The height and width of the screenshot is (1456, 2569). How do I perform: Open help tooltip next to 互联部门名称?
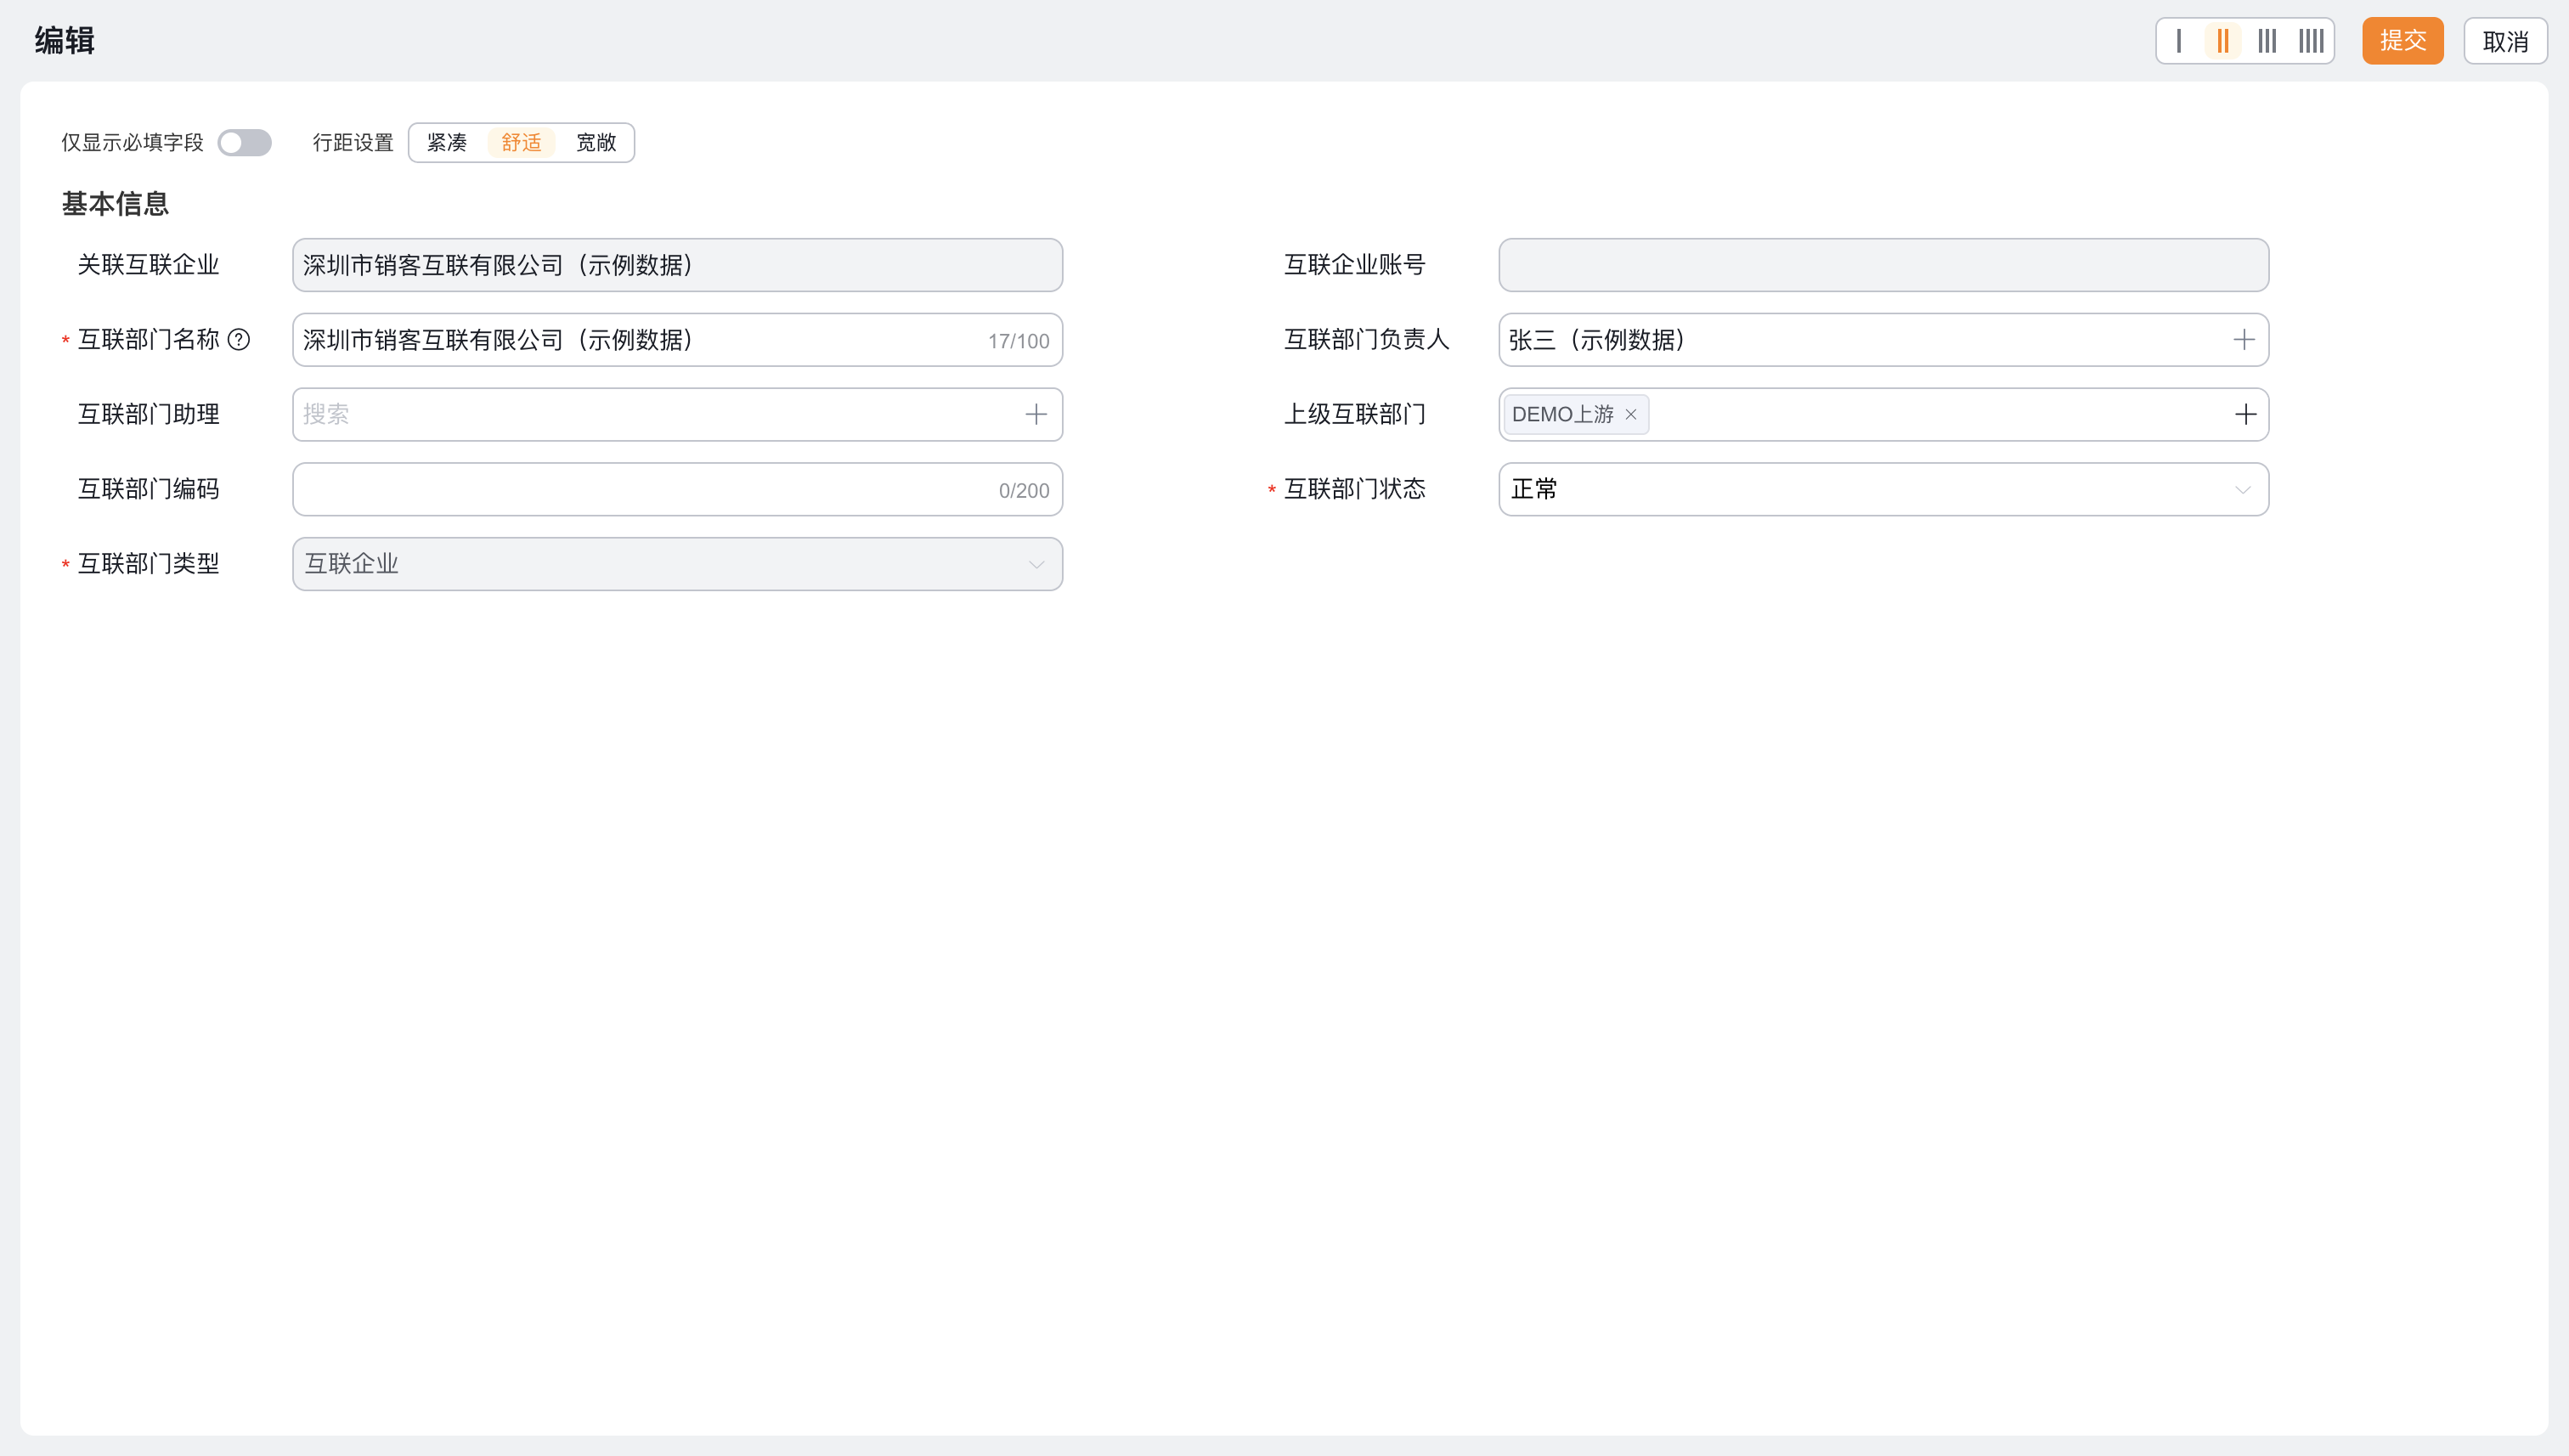[x=239, y=340]
